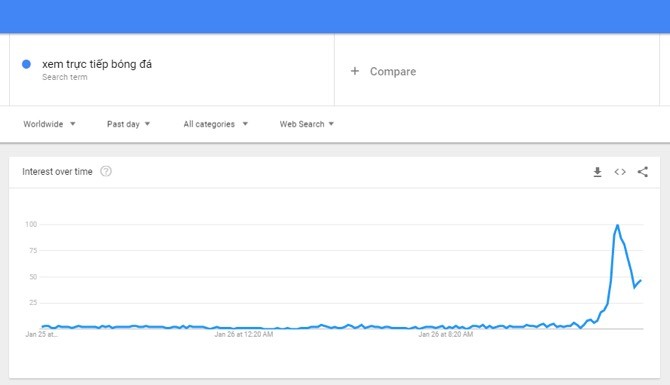Open help for Interest over time
Image resolution: width=670 pixels, height=385 pixels.
pos(106,171)
